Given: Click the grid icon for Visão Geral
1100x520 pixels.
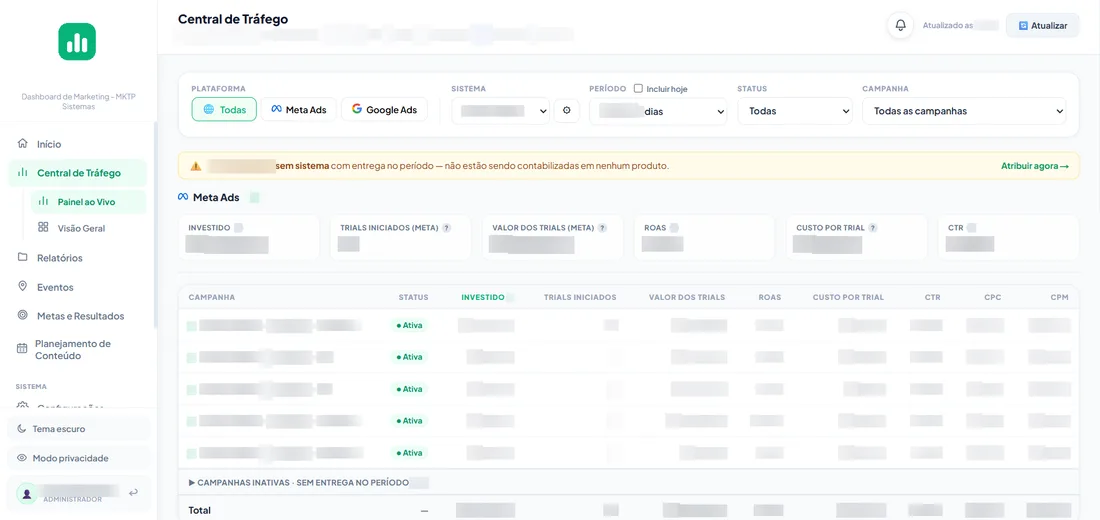Looking at the screenshot, I should click(x=43, y=227).
